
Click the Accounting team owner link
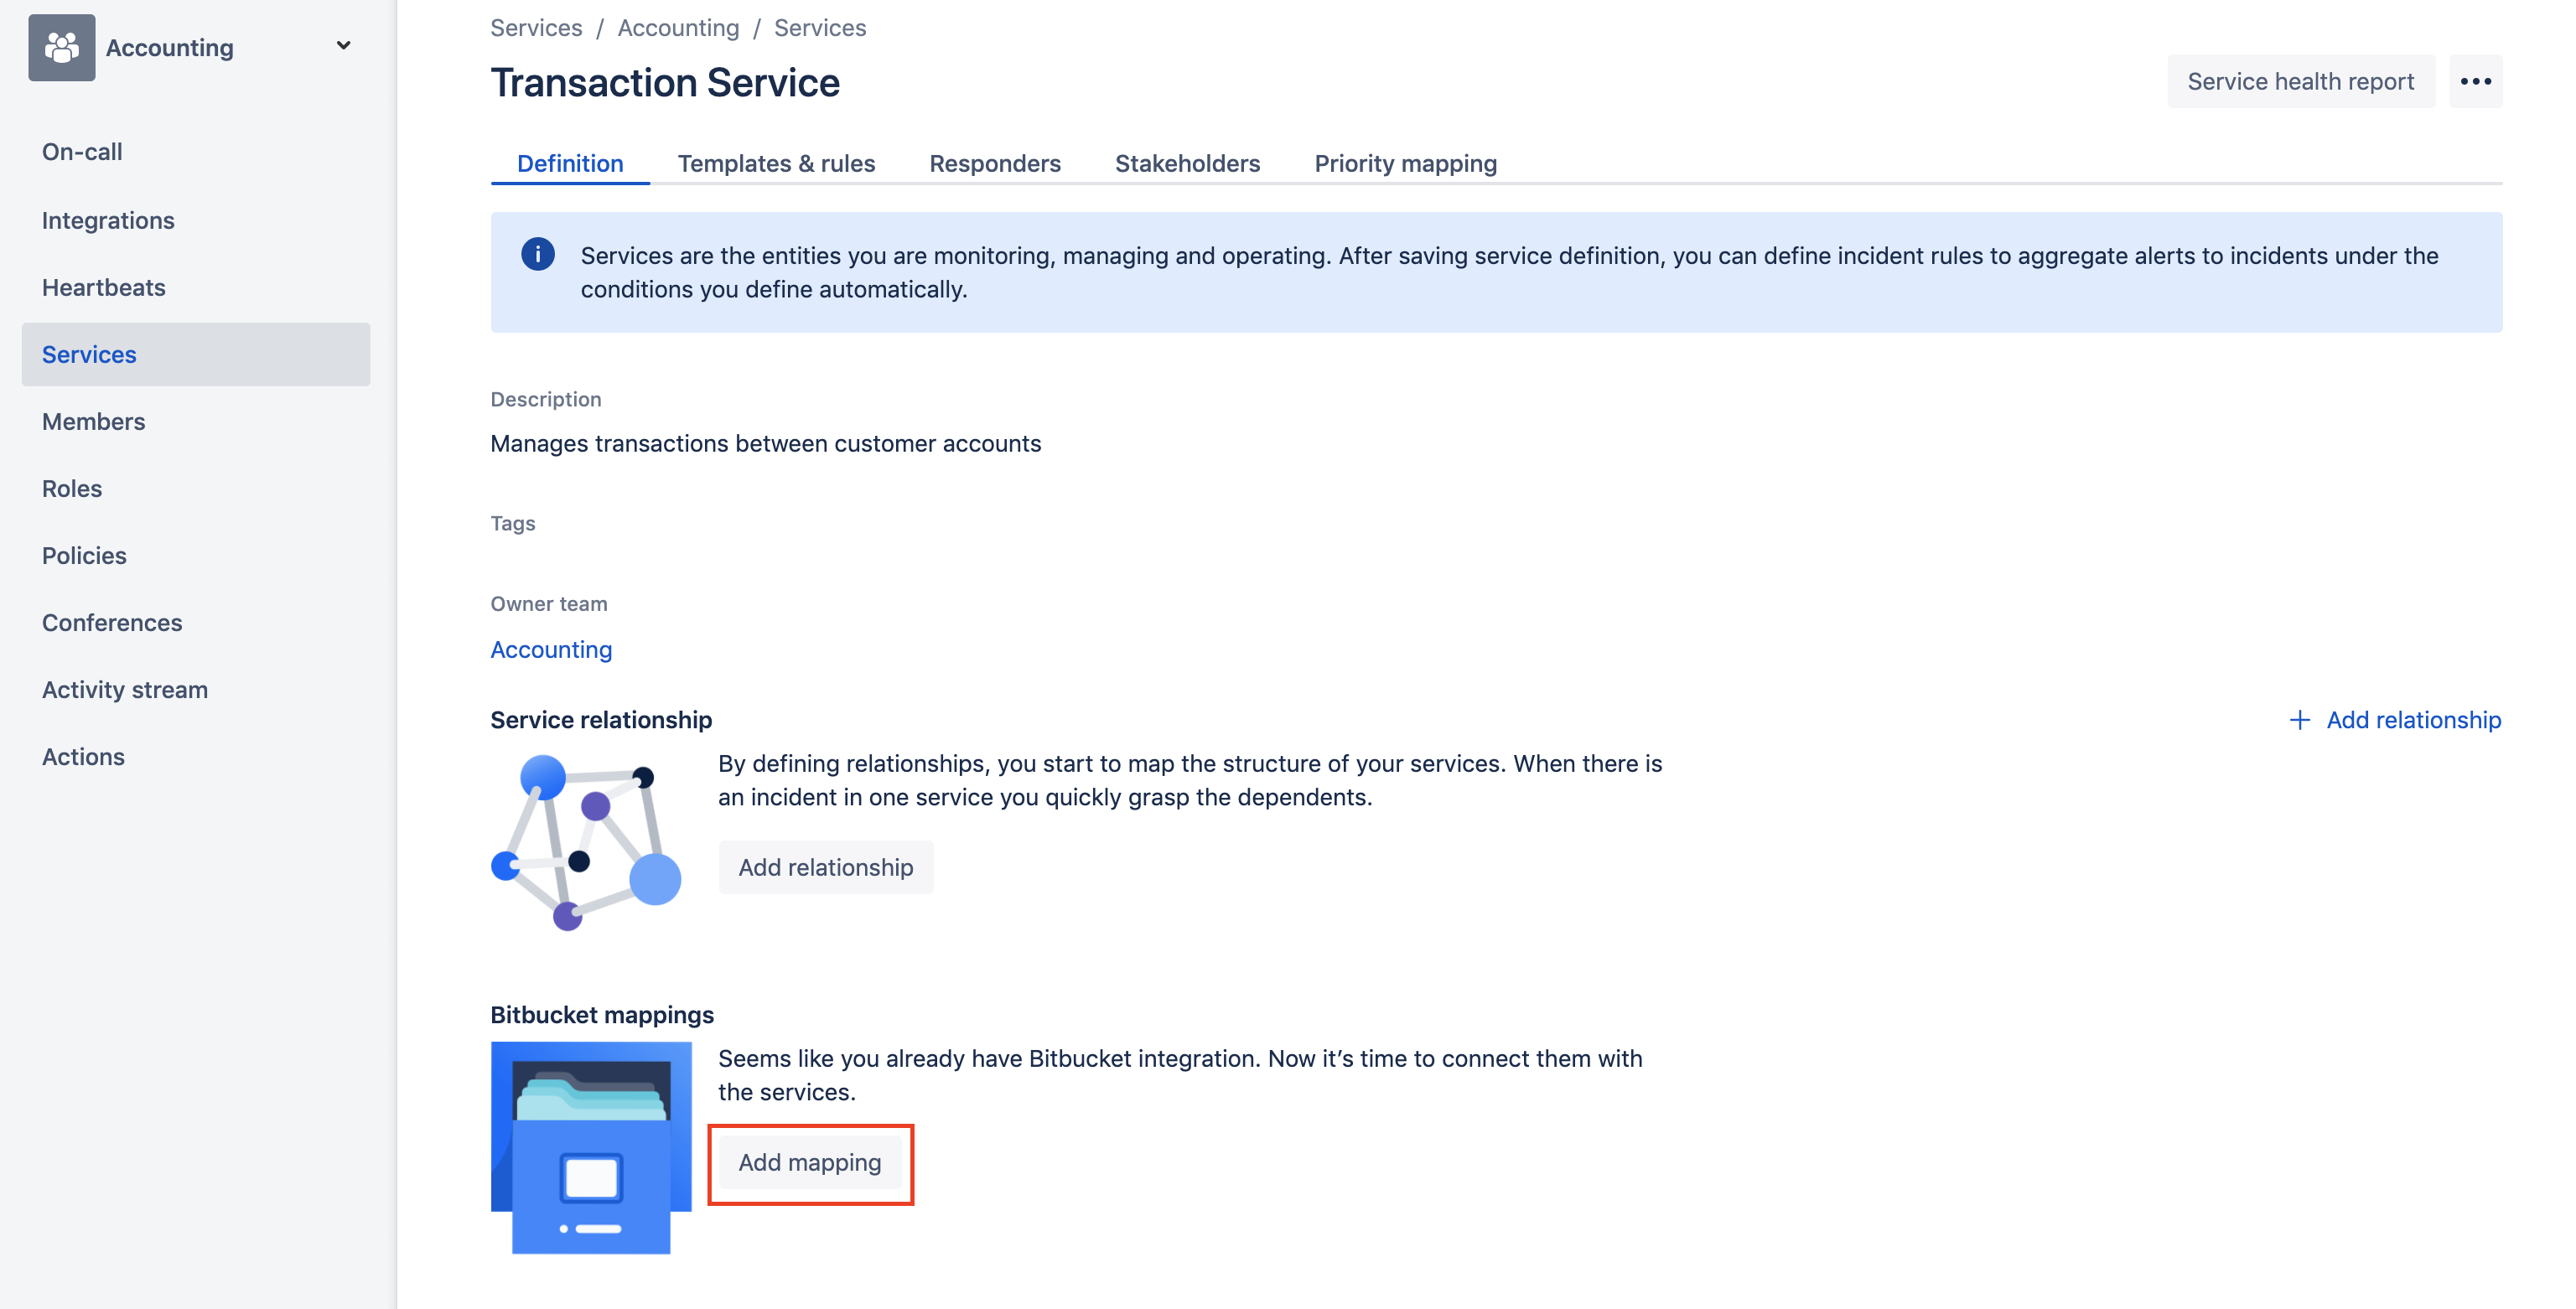tap(551, 649)
